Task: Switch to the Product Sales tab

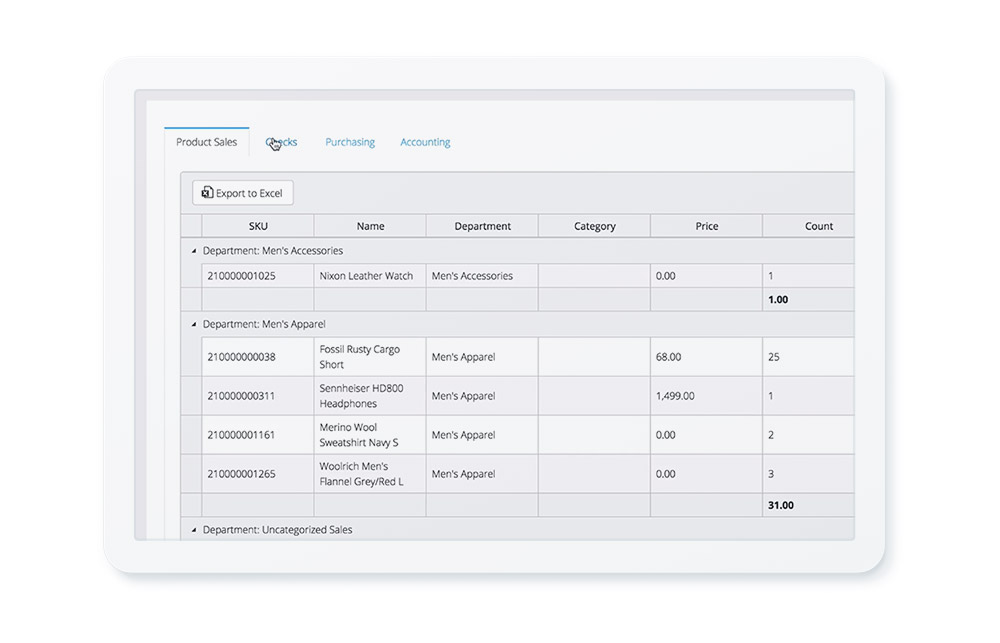Action: pyautogui.click(x=206, y=142)
